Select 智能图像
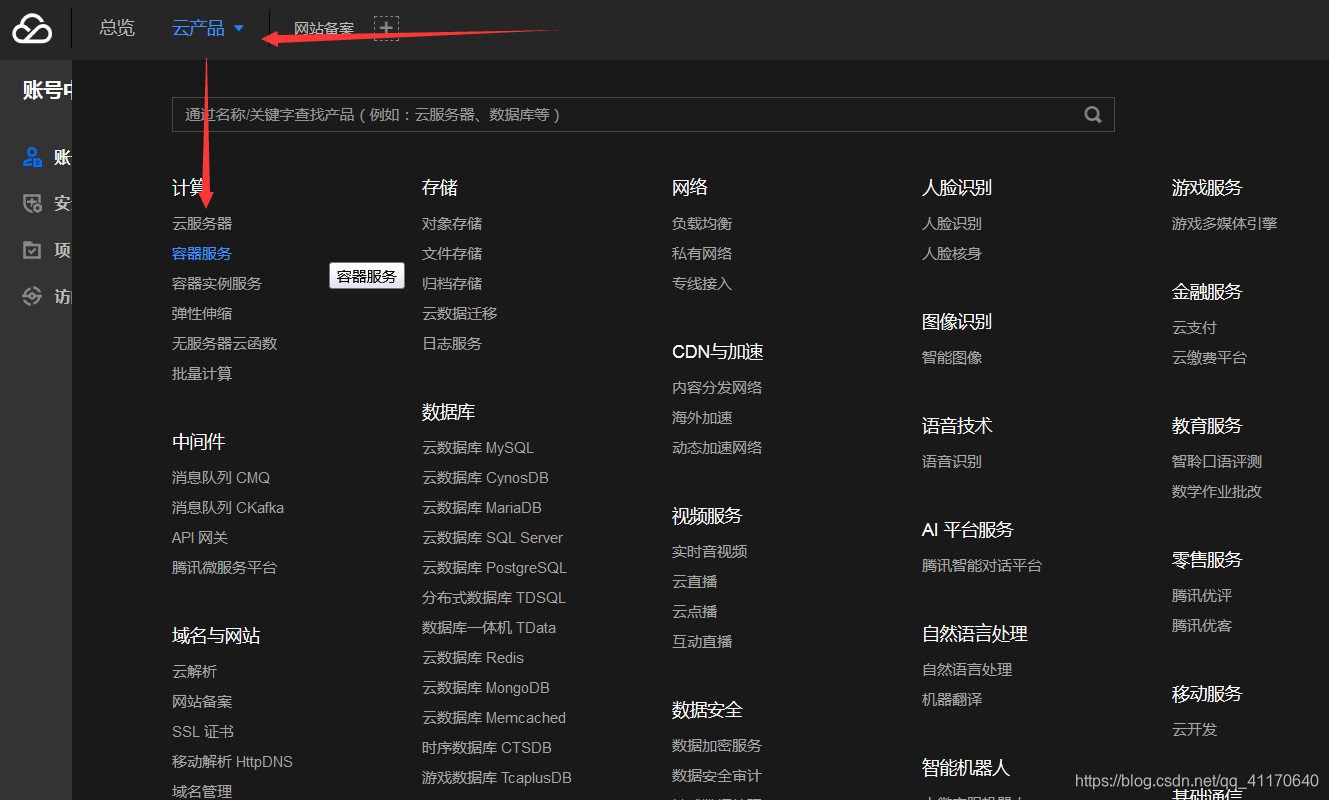 tap(952, 358)
